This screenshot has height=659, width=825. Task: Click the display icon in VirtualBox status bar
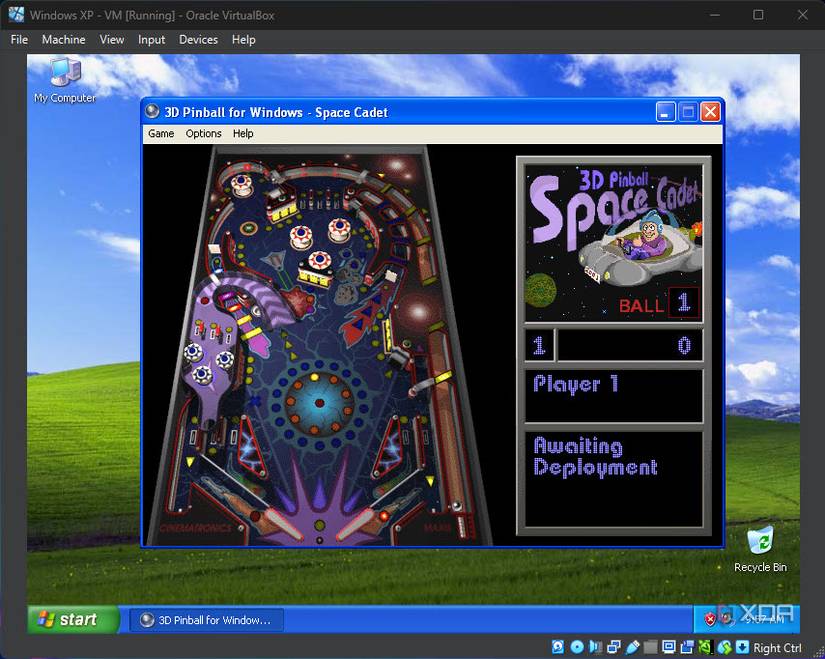[667, 647]
